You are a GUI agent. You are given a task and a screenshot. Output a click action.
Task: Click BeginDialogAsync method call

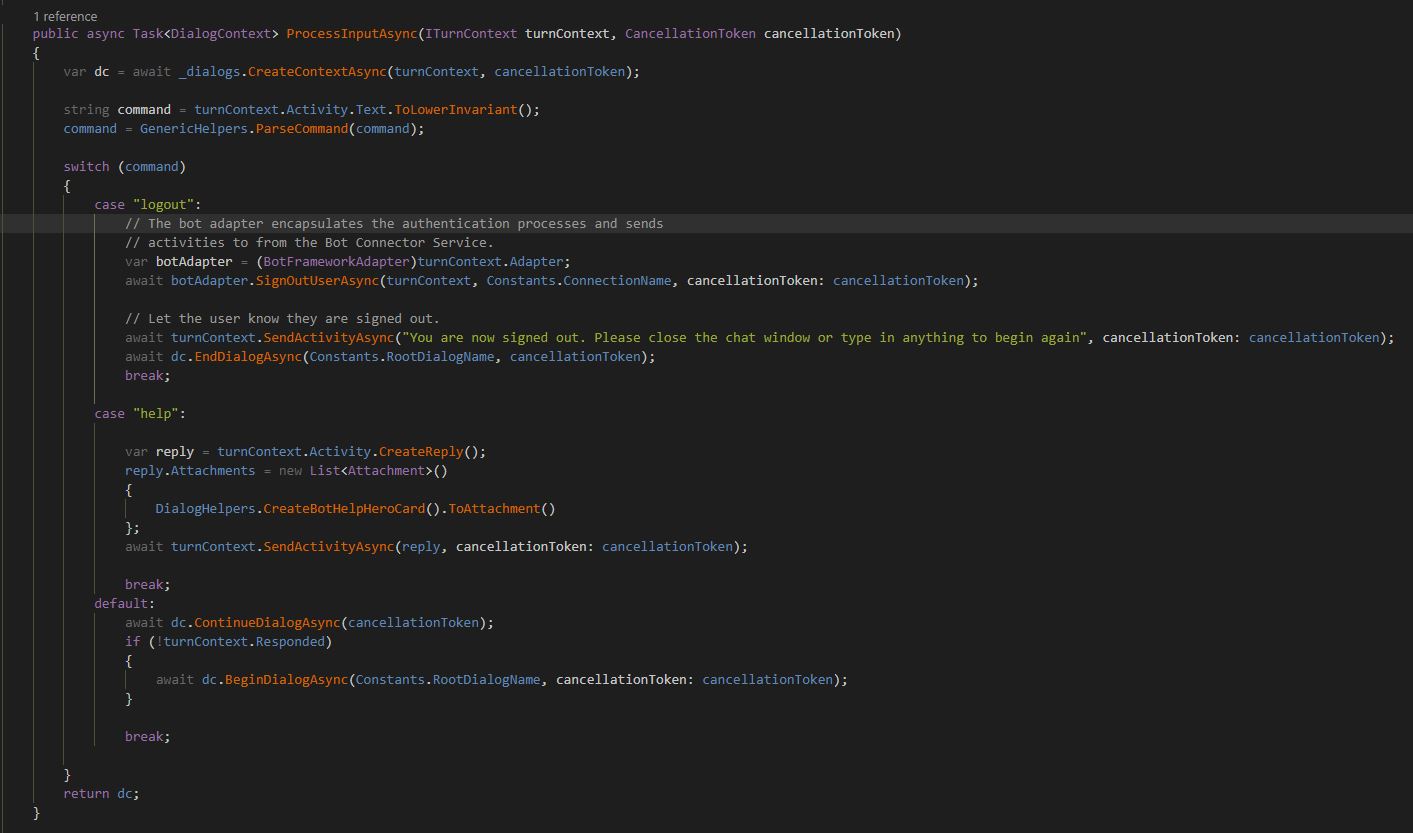click(286, 679)
